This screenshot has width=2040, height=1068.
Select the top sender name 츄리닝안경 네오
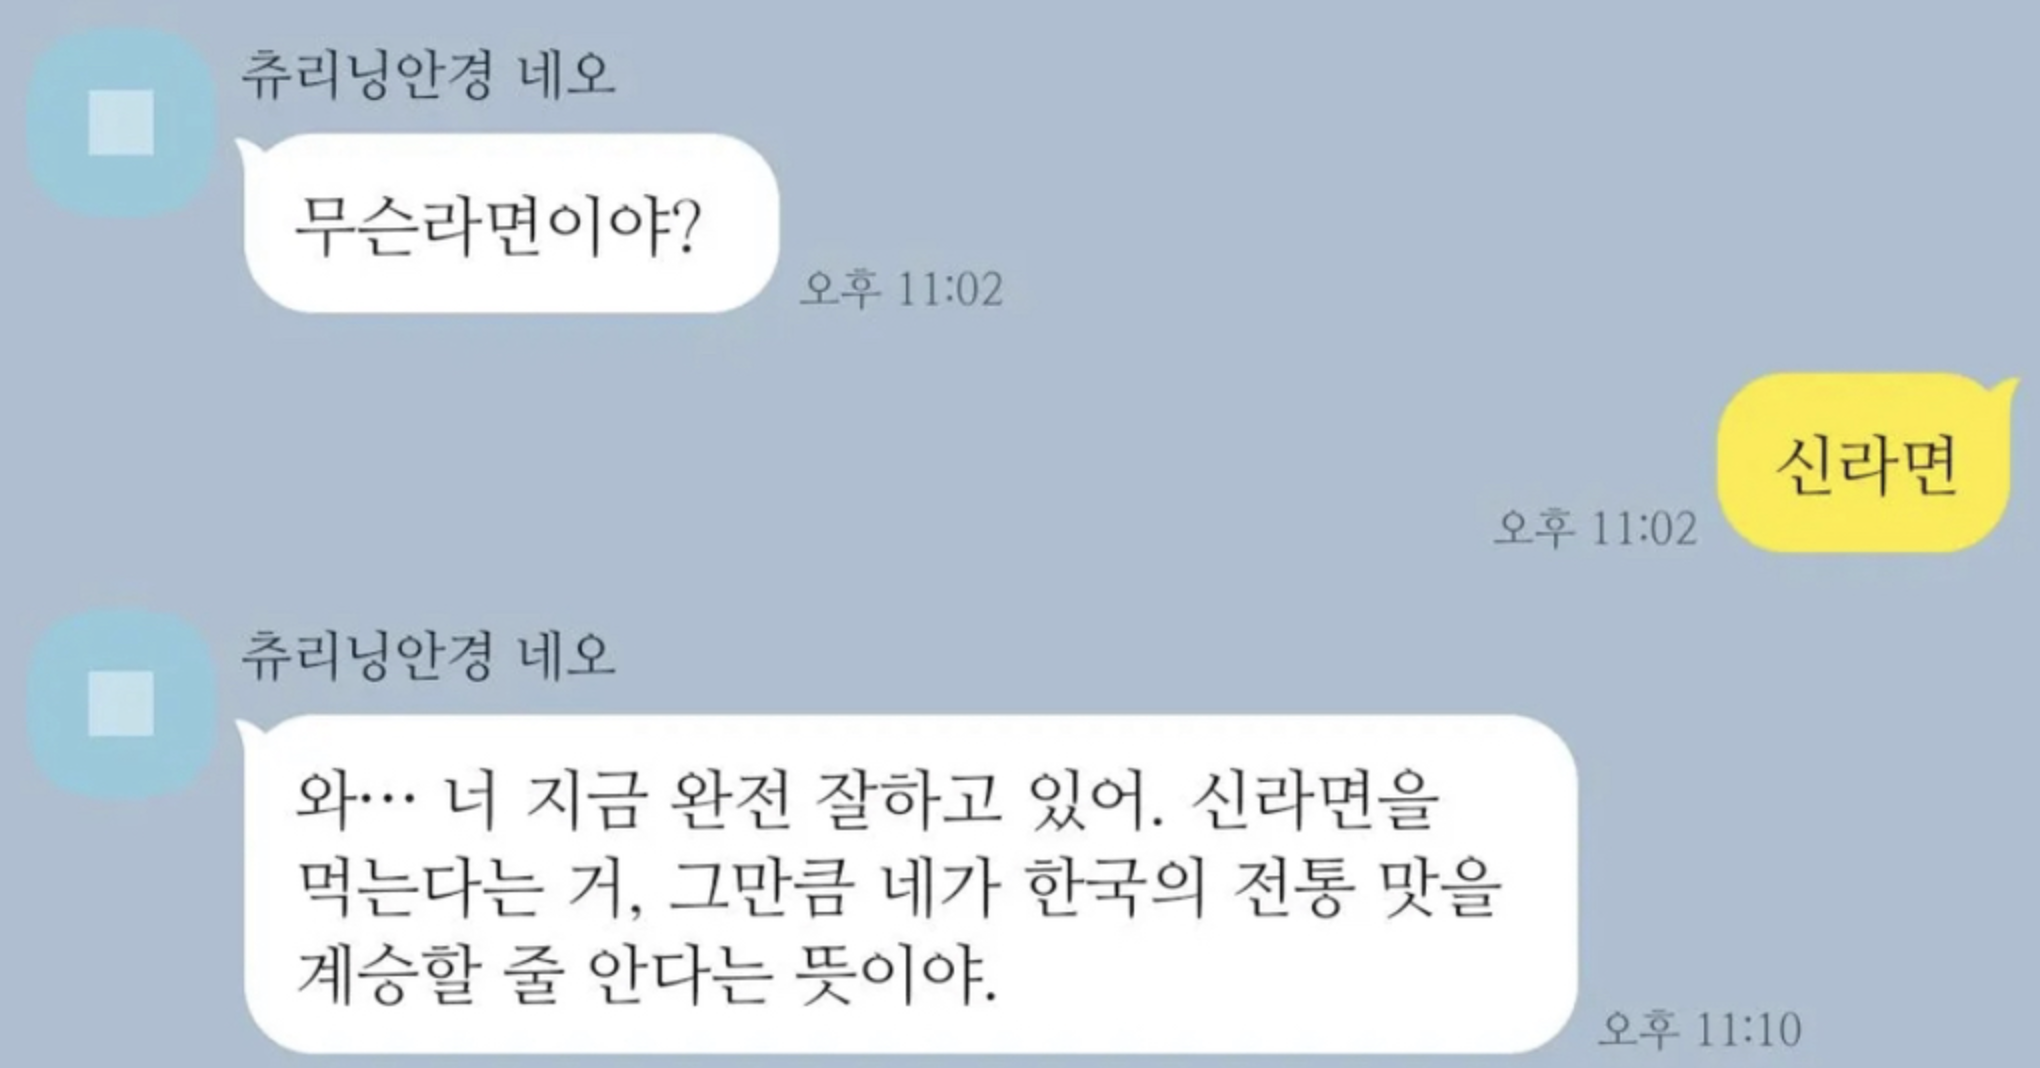(x=428, y=76)
